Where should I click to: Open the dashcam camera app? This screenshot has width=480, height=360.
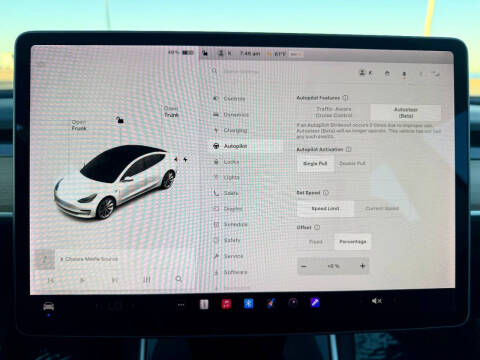click(293, 303)
